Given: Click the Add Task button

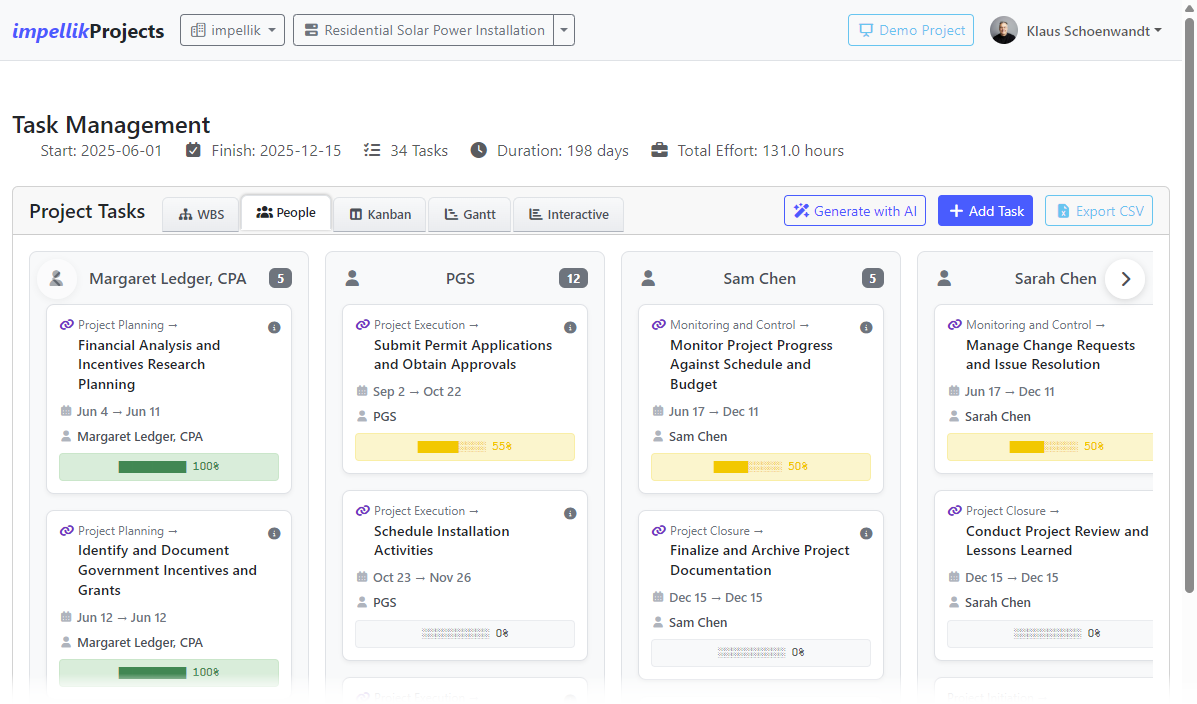Looking at the screenshot, I should tap(986, 211).
